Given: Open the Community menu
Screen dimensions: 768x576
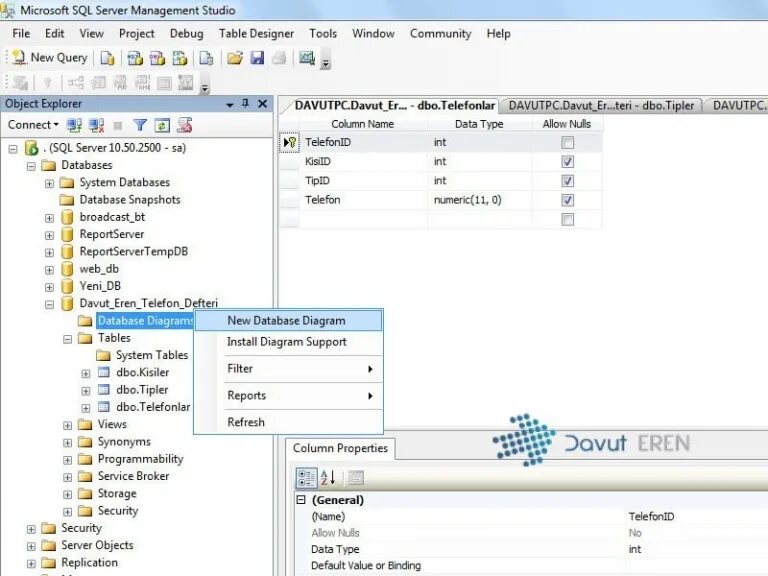Looking at the screenshot, I should [x=440, y=34].
